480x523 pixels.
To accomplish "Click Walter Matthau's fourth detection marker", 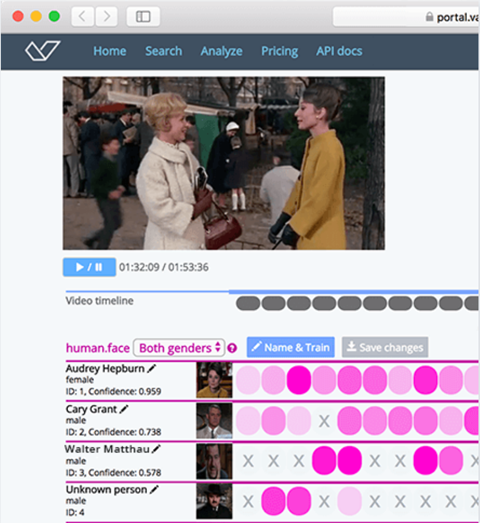I will (x=324, y=461).
